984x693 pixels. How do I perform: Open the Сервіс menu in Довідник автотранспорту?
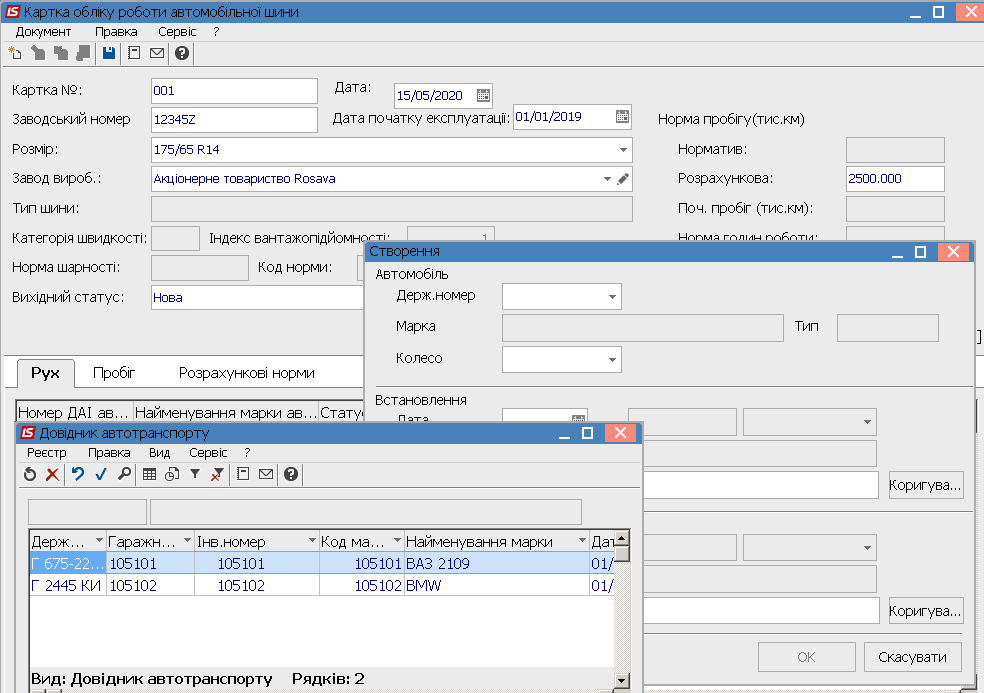click(208, 453)
